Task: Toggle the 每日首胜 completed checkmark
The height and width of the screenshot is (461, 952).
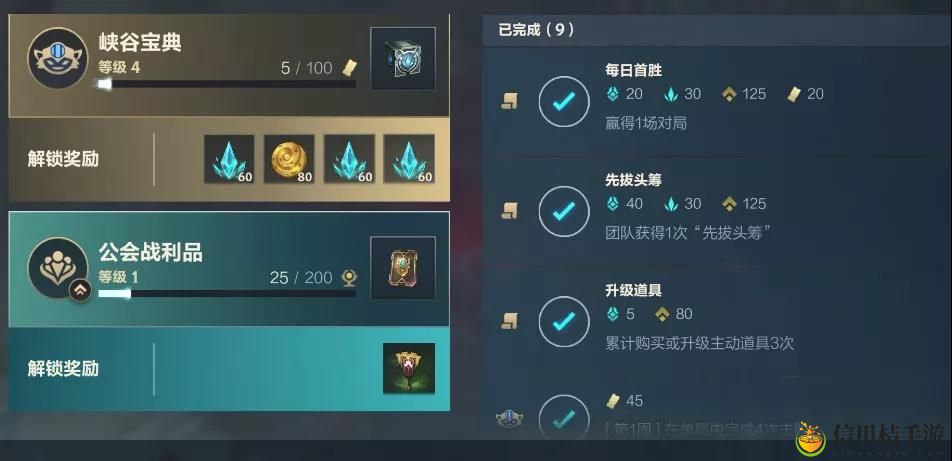Action: [564, 101]
